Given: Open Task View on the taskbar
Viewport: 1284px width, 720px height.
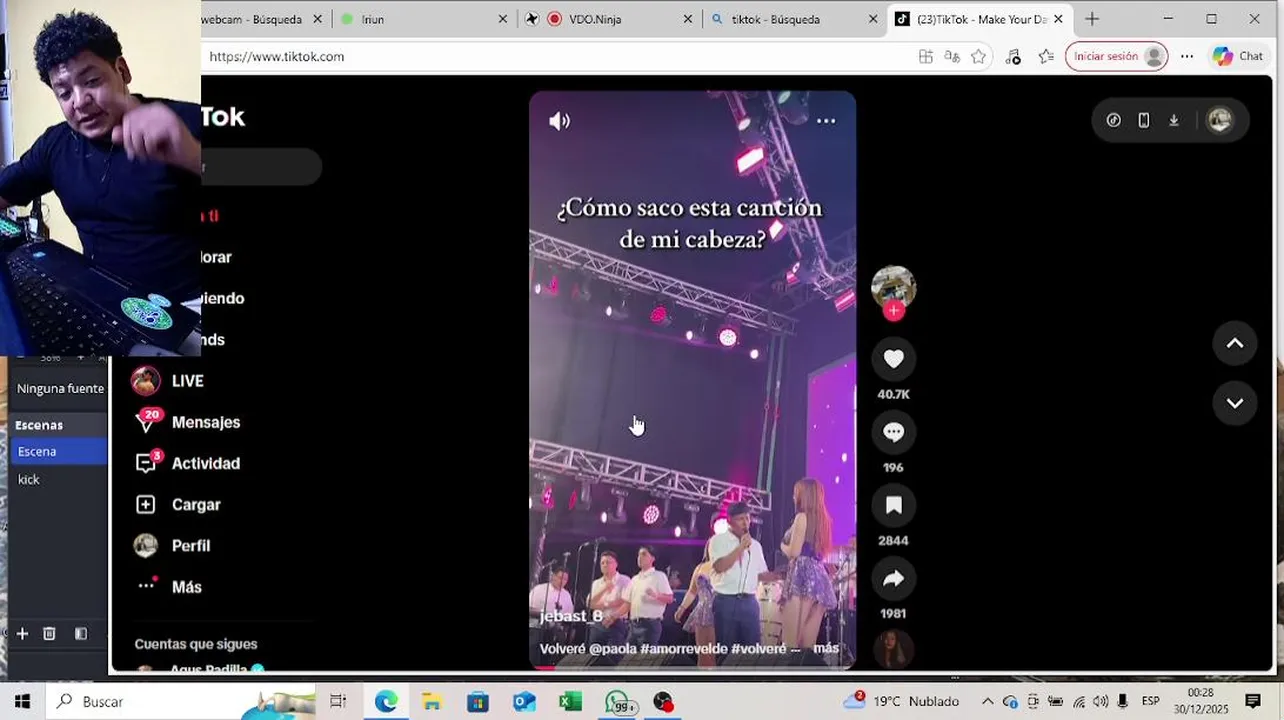Looking at the screenshot, I should click(x=338, y=702).
